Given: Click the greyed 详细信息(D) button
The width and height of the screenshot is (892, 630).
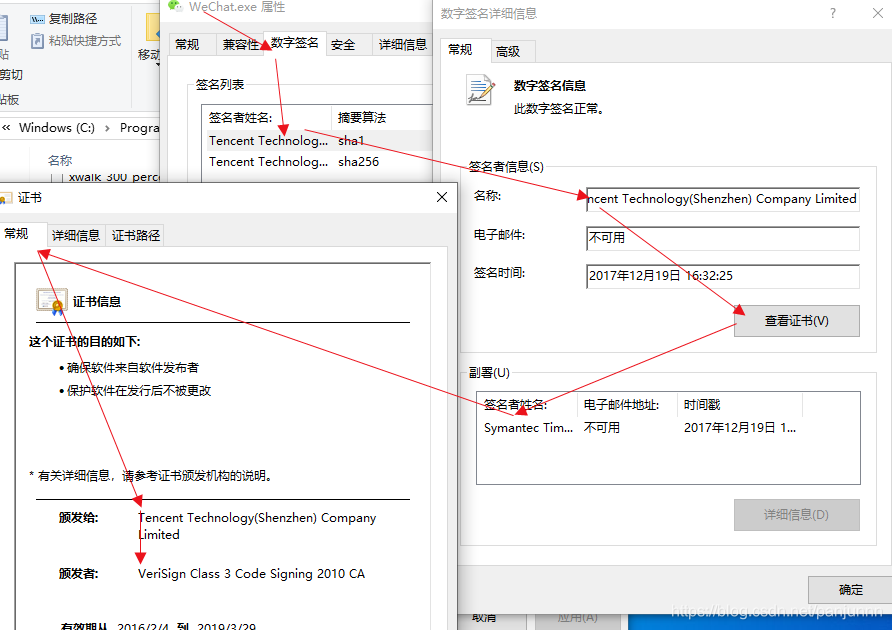Looking at the screenshot, I should (x=796, y=515).
